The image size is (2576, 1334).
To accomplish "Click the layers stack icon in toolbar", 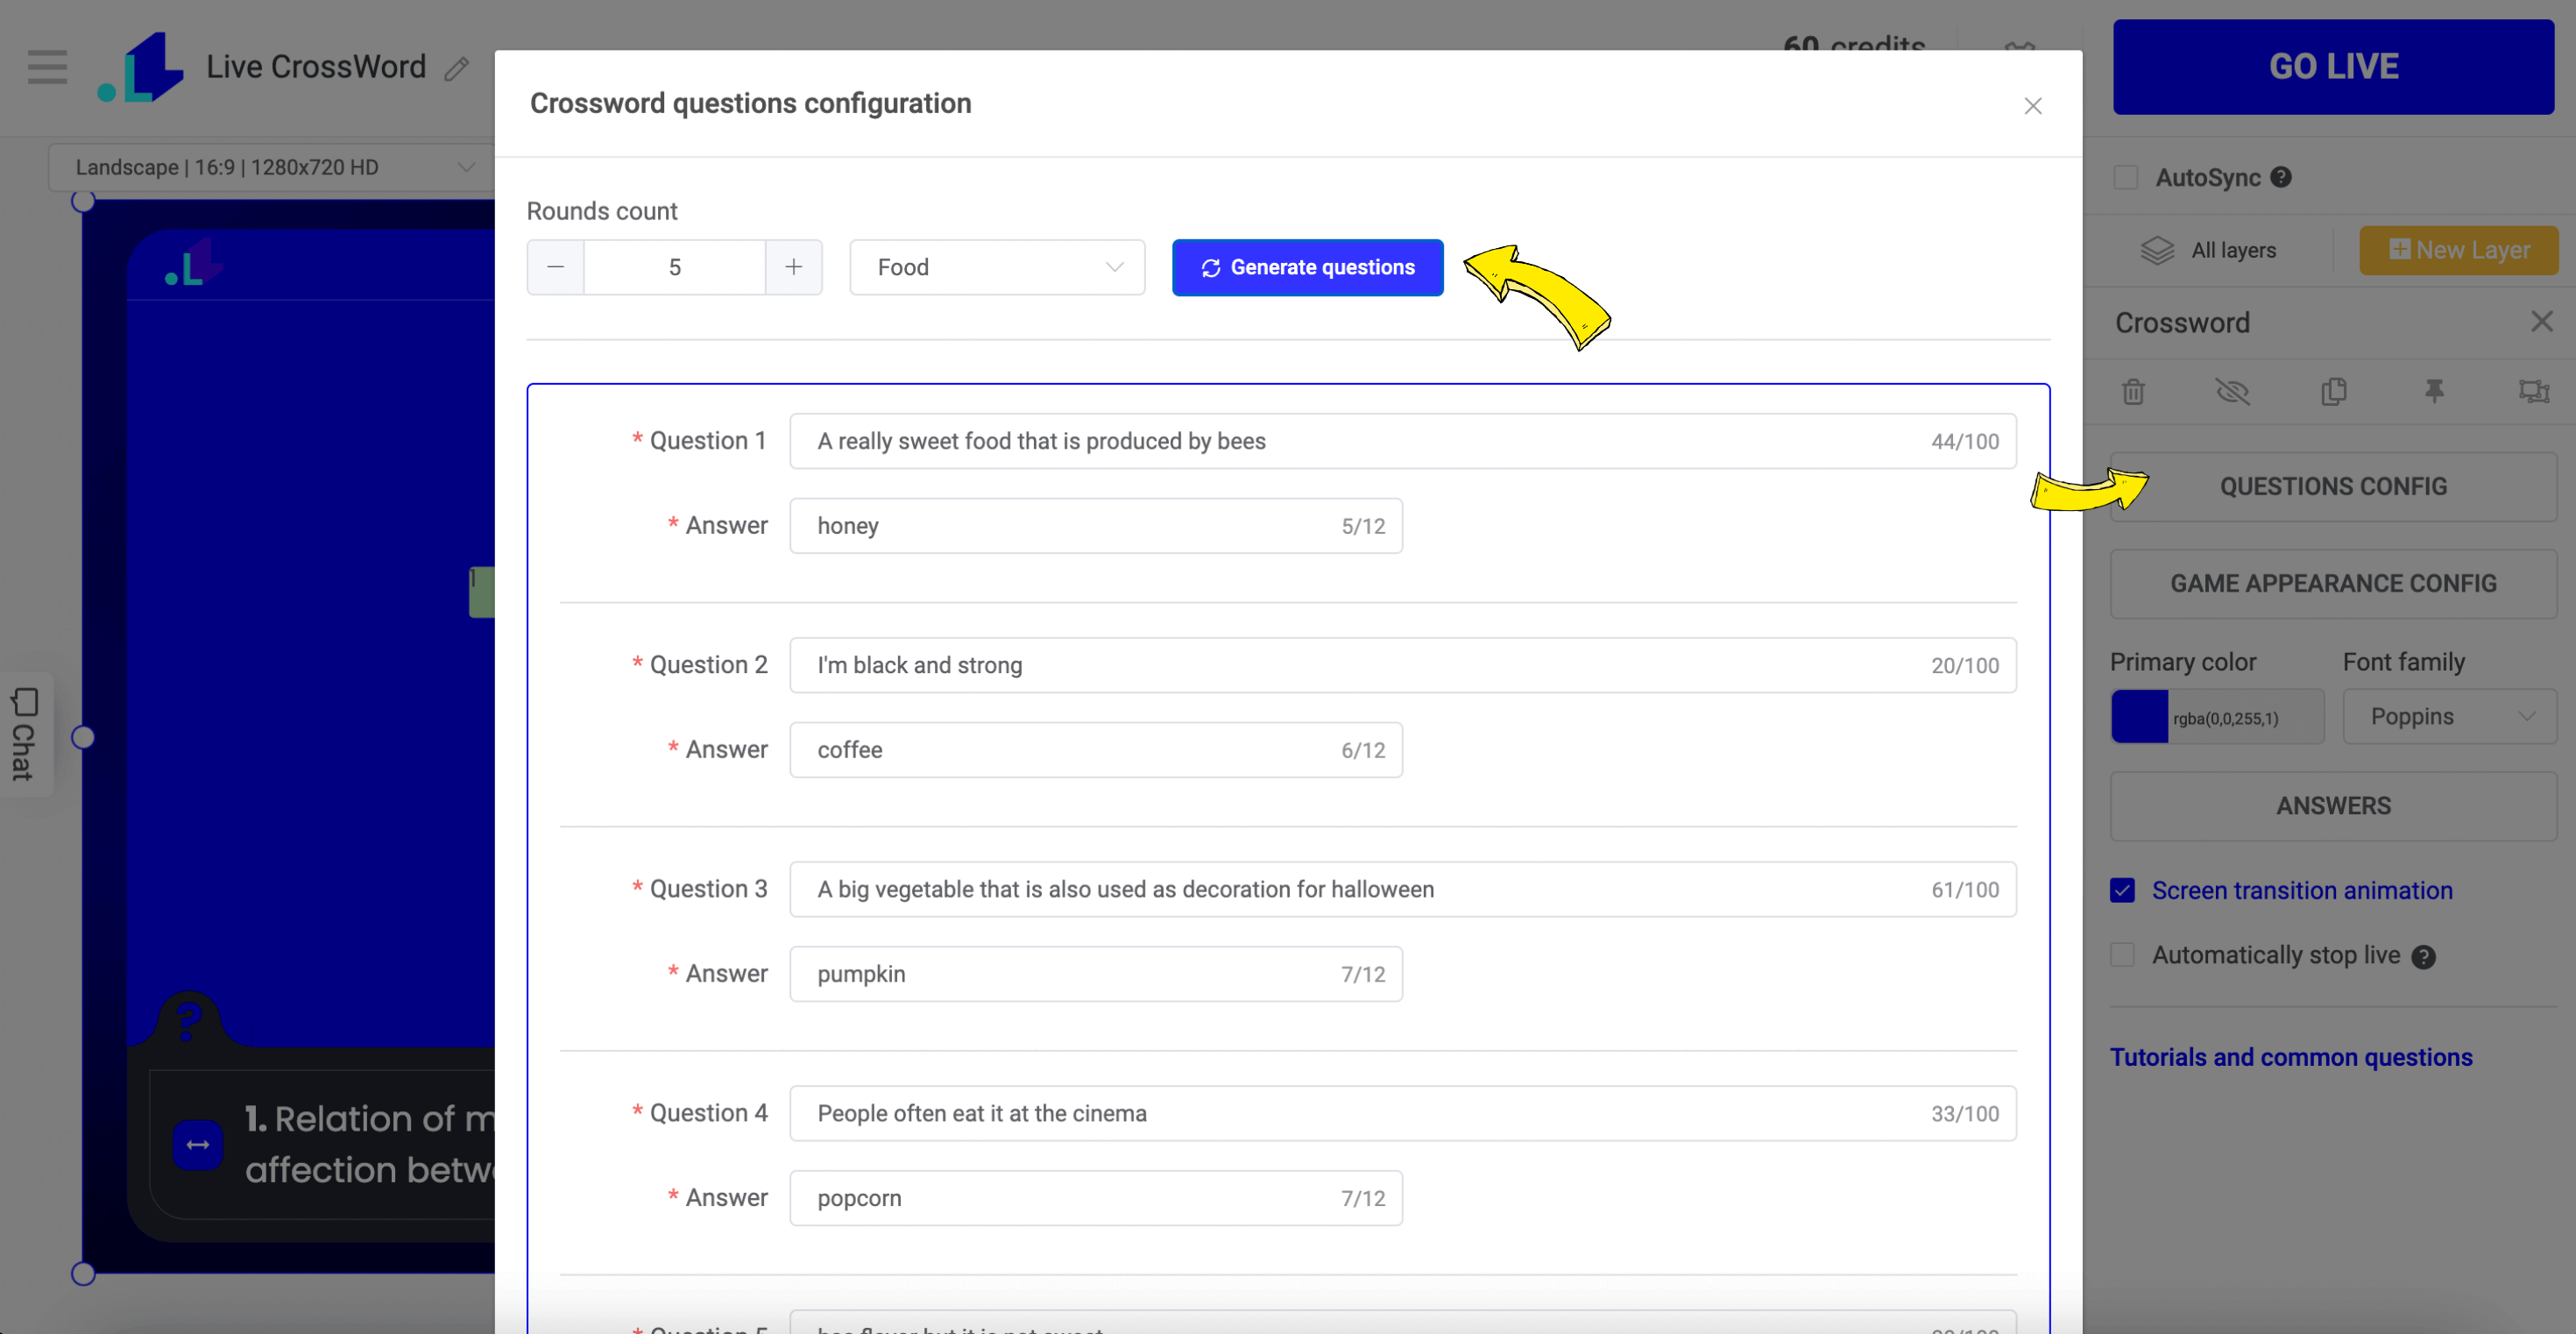I will click(x=2158, y=250).
